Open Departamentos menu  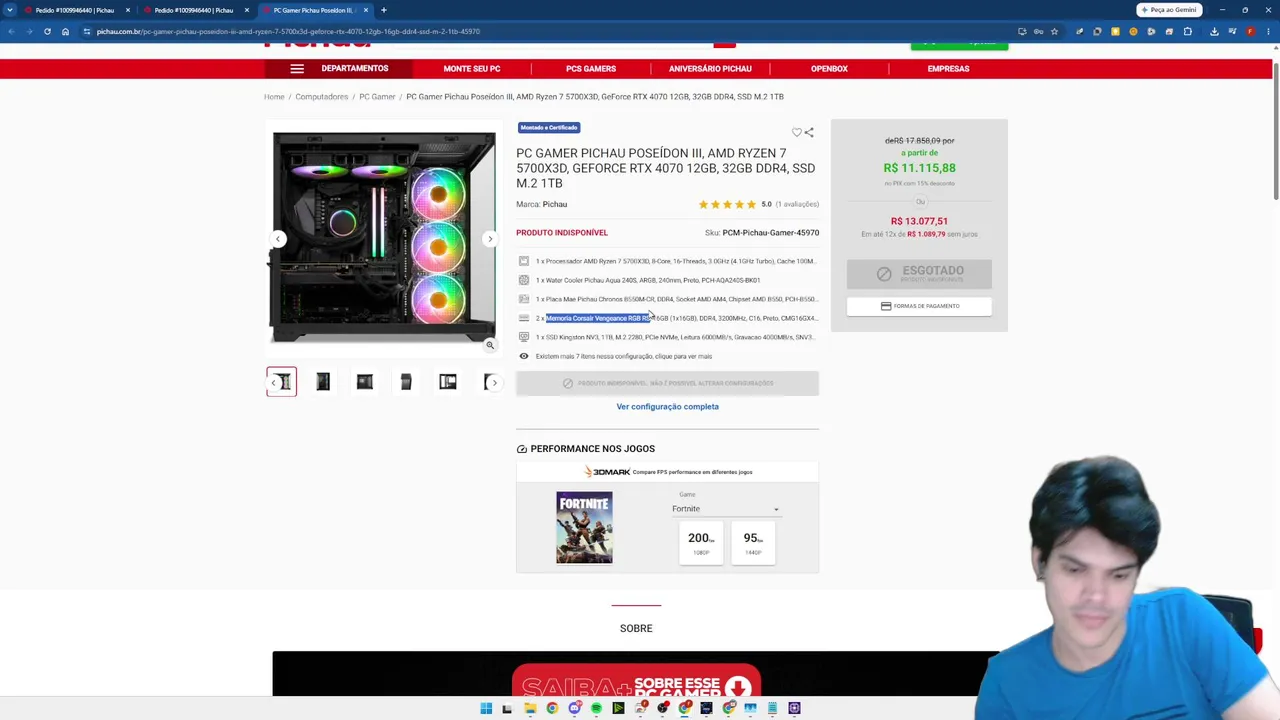(x=355, y=69)
